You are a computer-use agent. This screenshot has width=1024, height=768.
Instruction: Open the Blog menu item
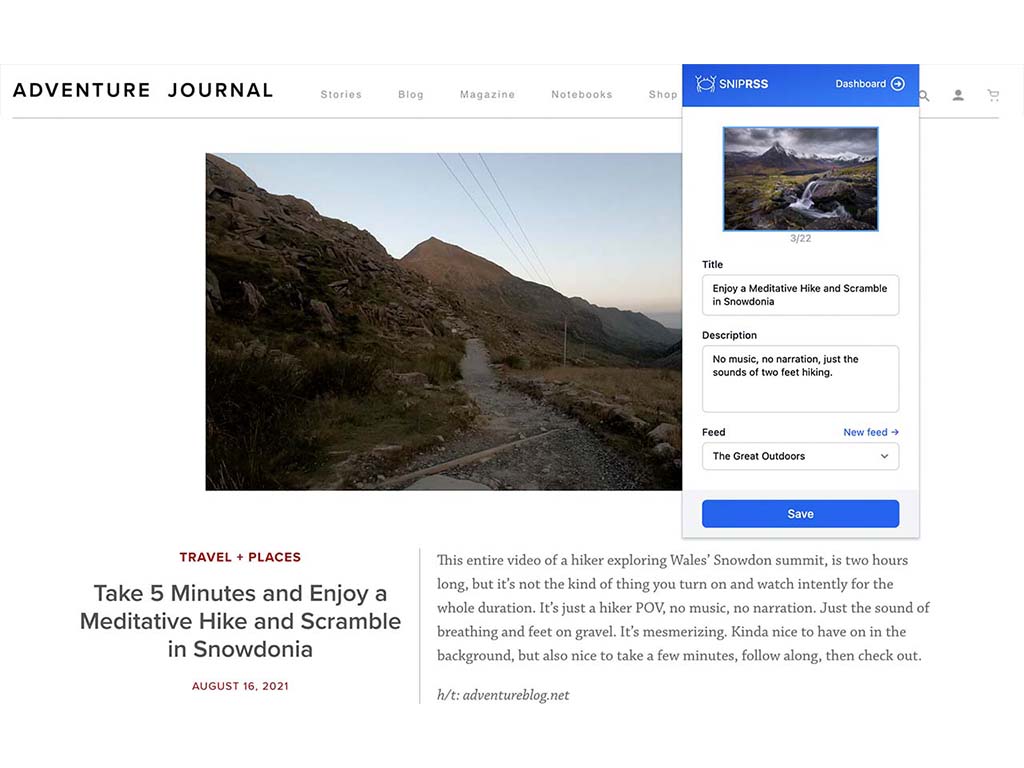[411, 95]
